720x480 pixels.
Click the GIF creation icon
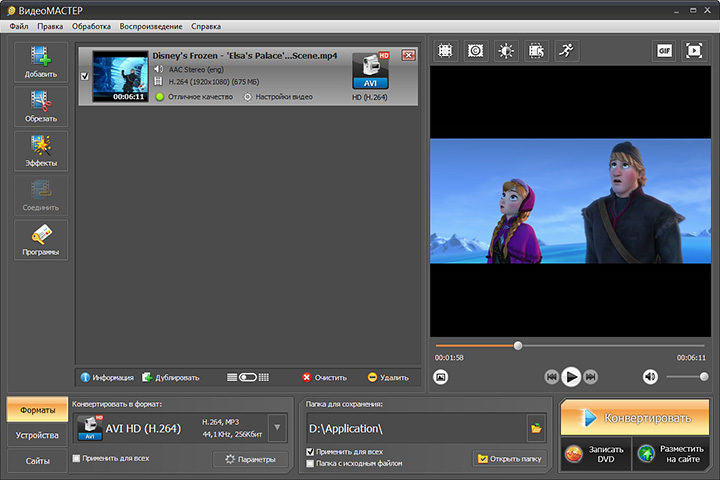pos(664,51)
